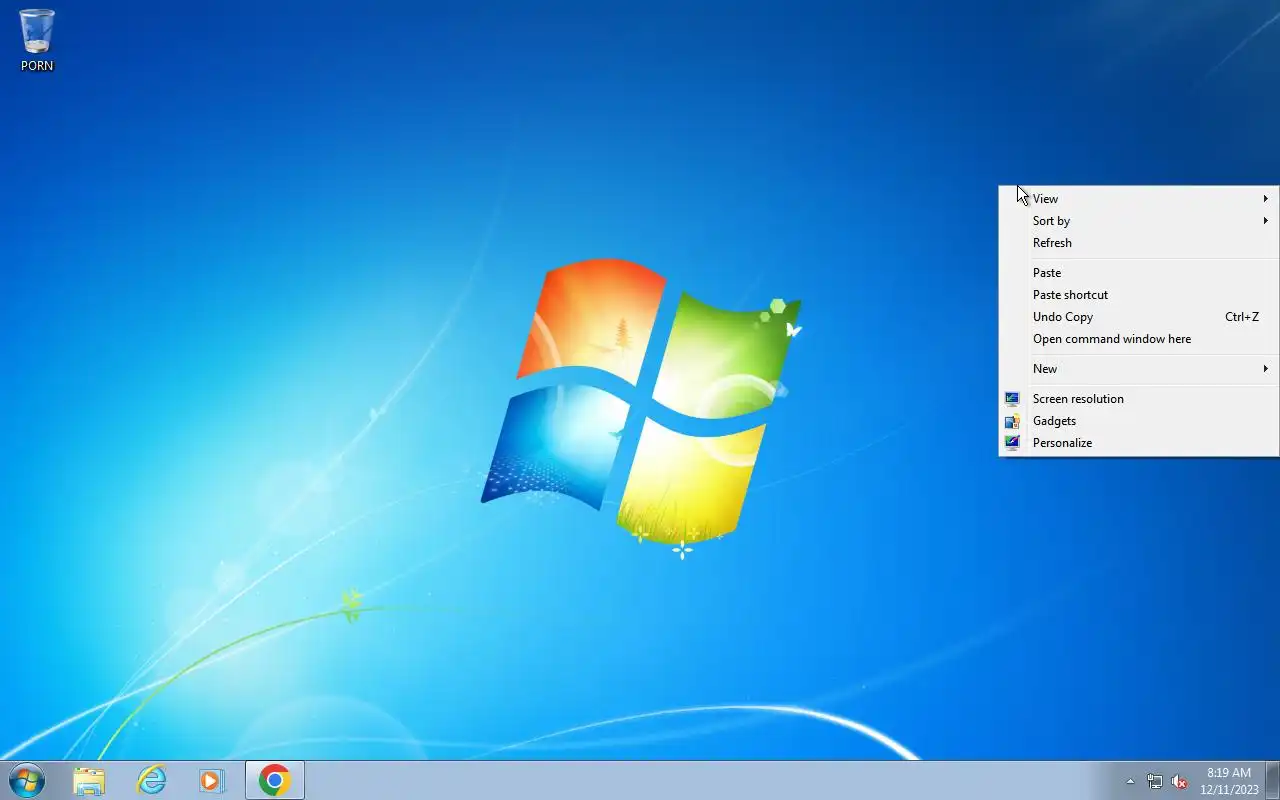Switch to Google Chrome in the taskbar
Image resolution: width=1280 pixels, height=800 pixels.
pos(275,780)
